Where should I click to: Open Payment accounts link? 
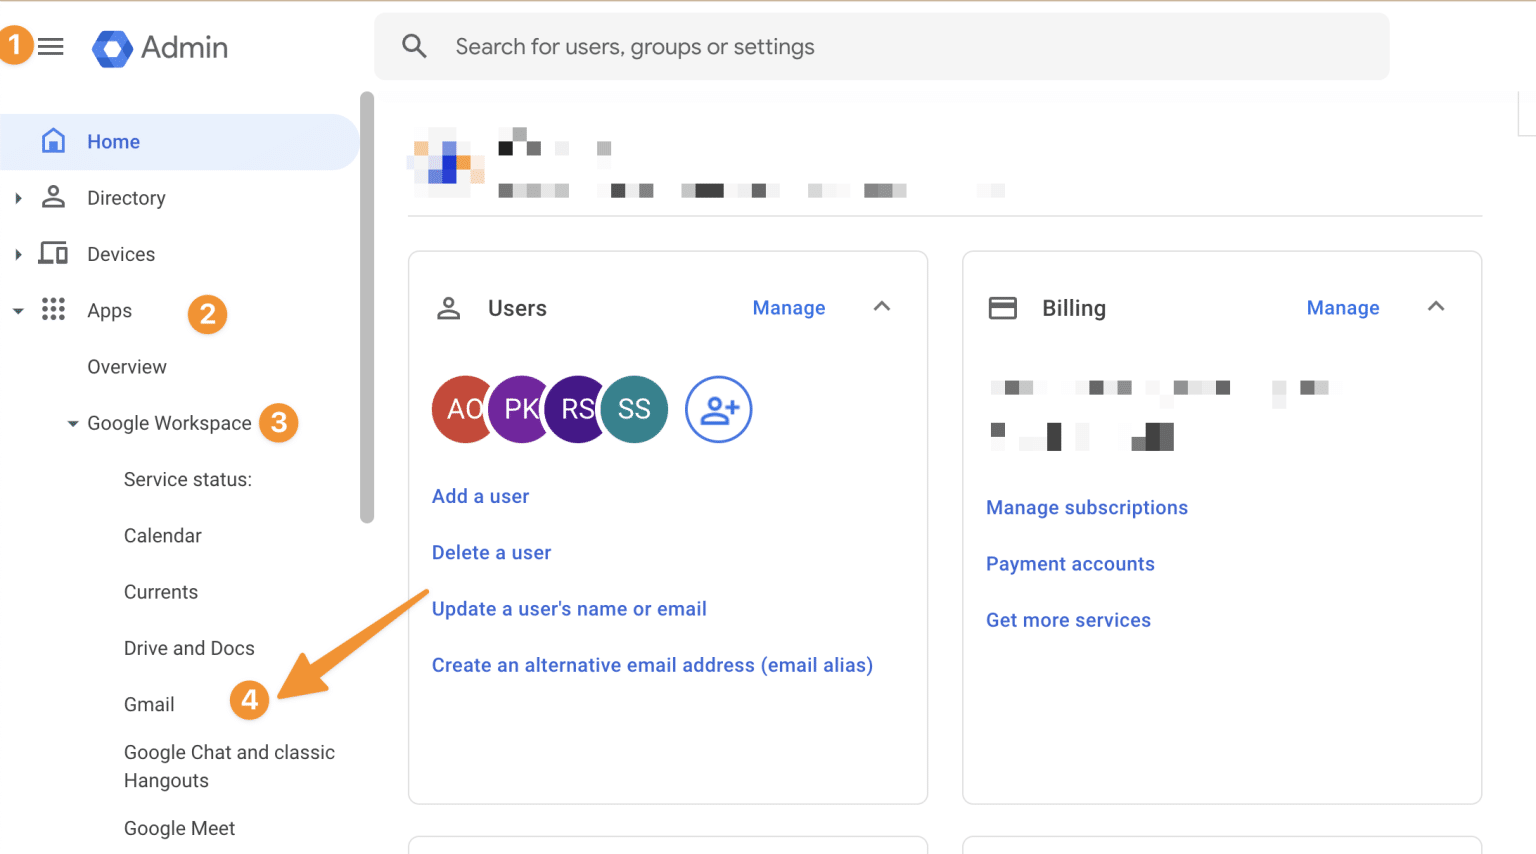click(x=1070, y=564)
